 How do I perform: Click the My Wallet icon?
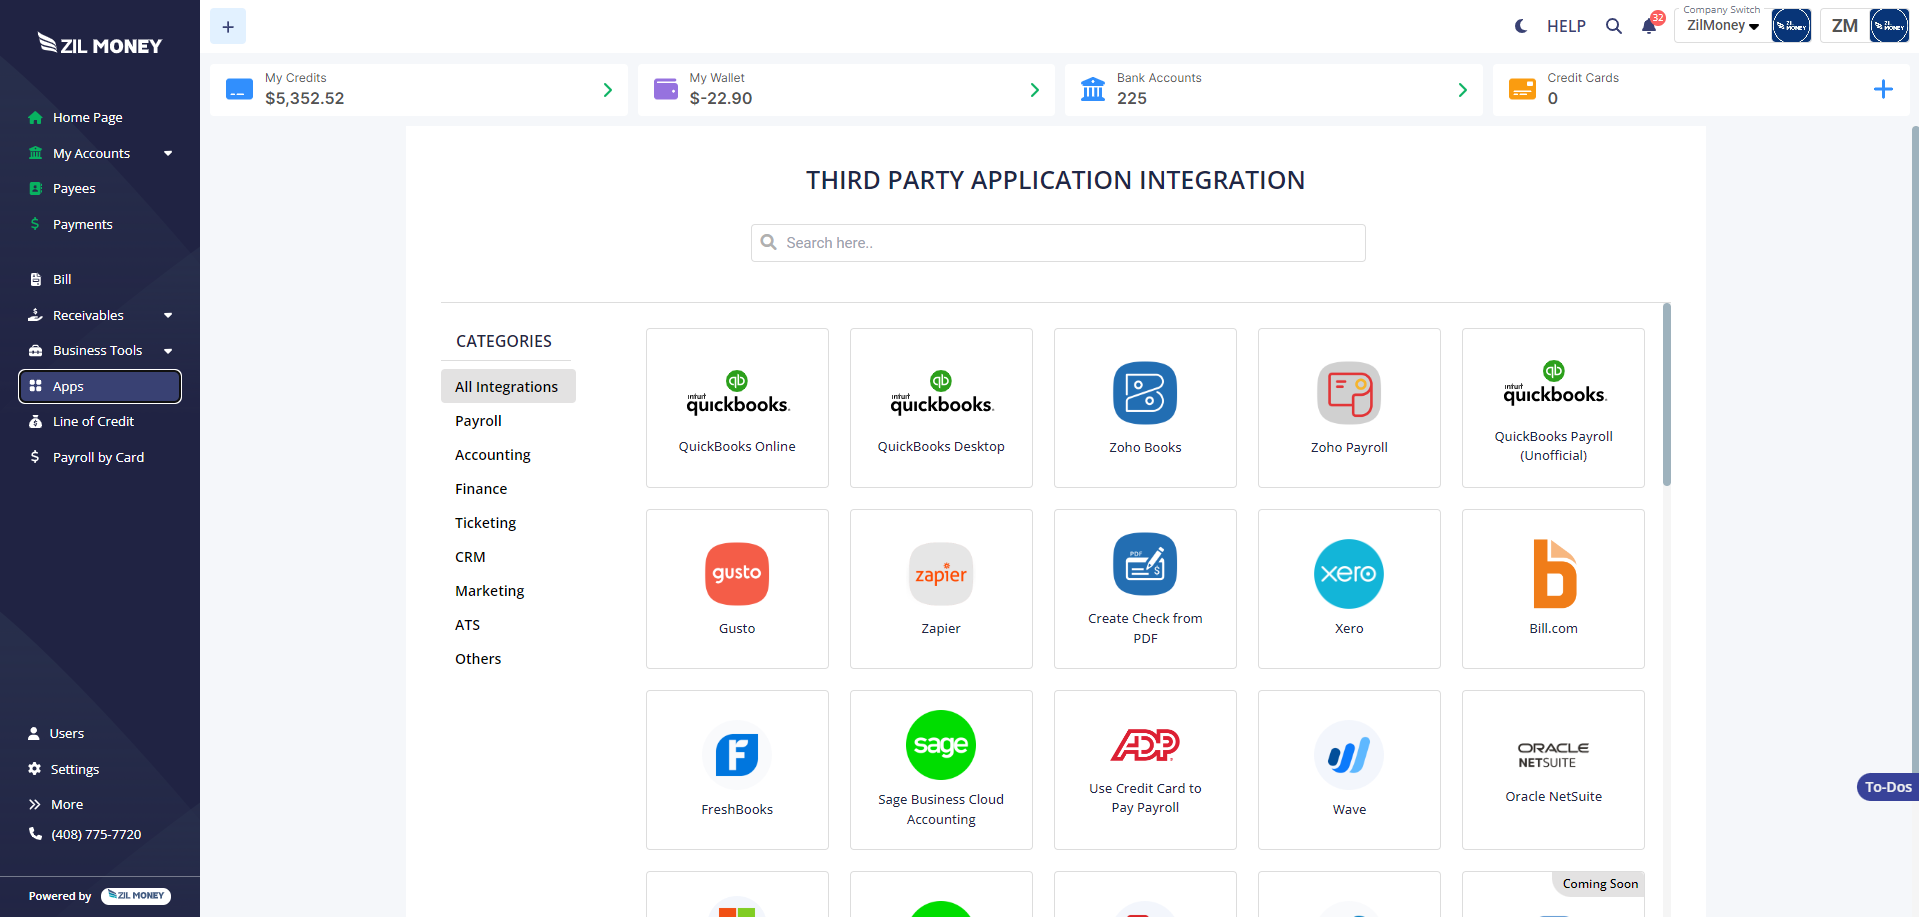pos(666,89)
